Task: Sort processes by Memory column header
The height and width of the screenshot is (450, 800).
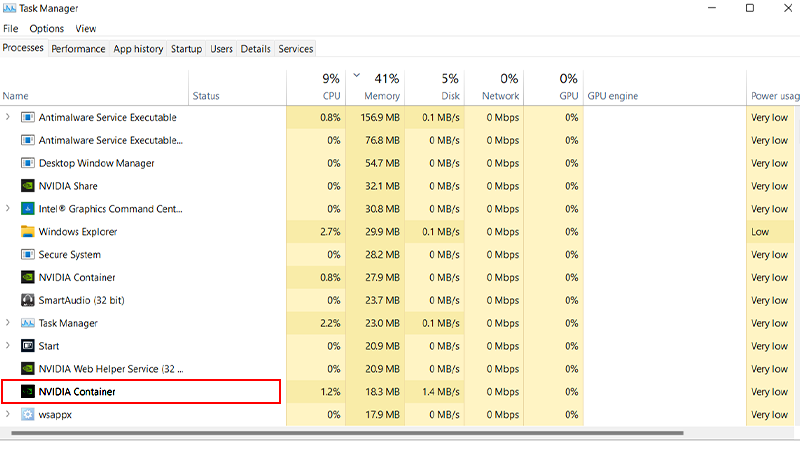Action: coord(375,88)
